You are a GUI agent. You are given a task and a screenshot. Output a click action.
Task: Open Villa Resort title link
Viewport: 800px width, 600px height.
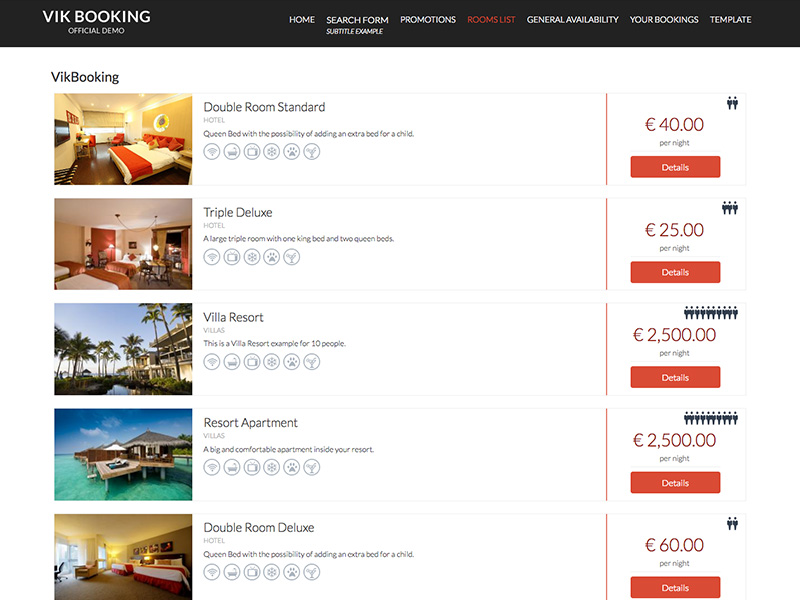click(233, 317)
